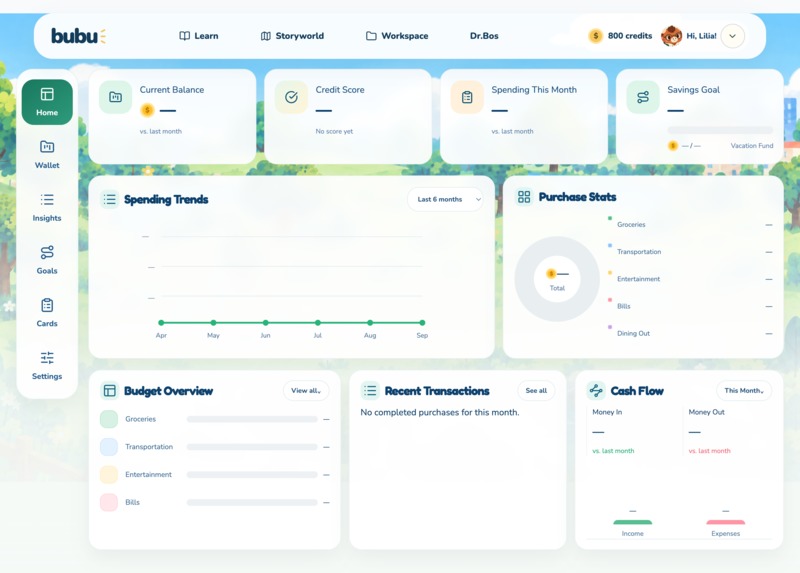Viewport: 800px width, 573px height.
Task: Select Groceries in Purchase Stats legend
Action: coord(631,225)
